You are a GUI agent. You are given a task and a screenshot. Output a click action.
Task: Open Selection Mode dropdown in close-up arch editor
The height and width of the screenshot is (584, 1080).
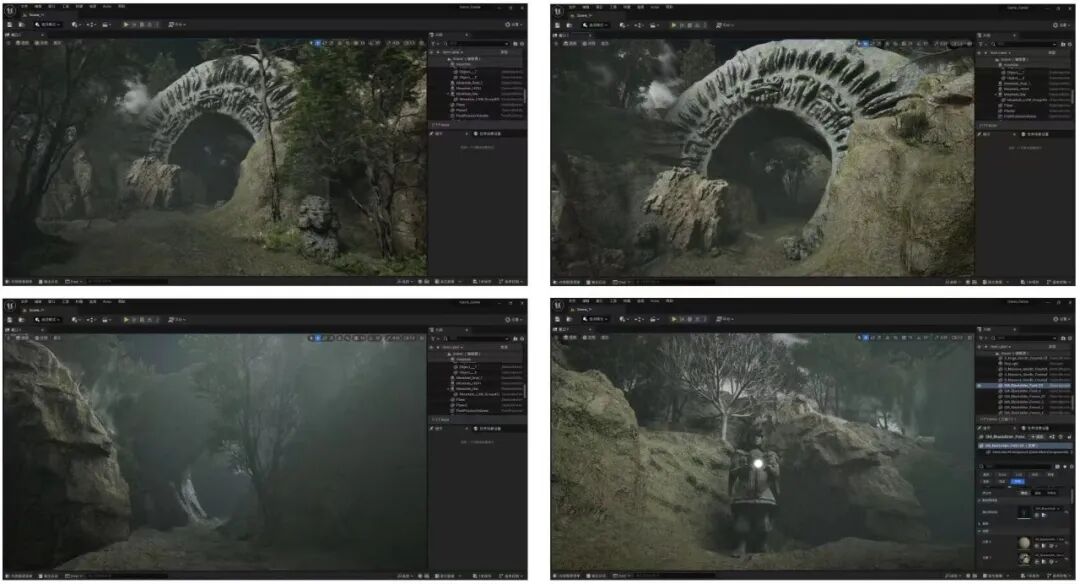coord(595,25)
